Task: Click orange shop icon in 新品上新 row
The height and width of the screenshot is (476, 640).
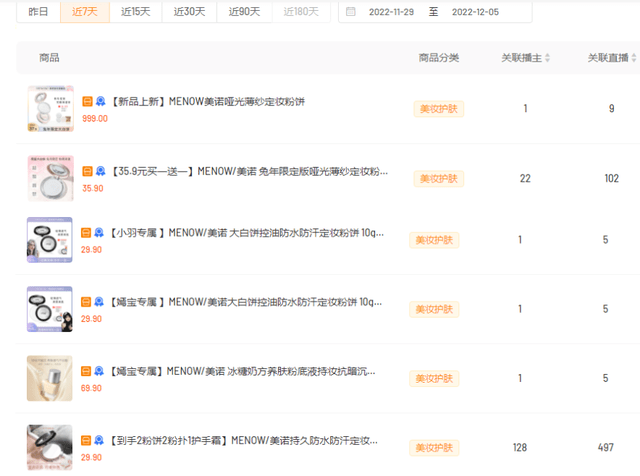Action: click(87, 101)
